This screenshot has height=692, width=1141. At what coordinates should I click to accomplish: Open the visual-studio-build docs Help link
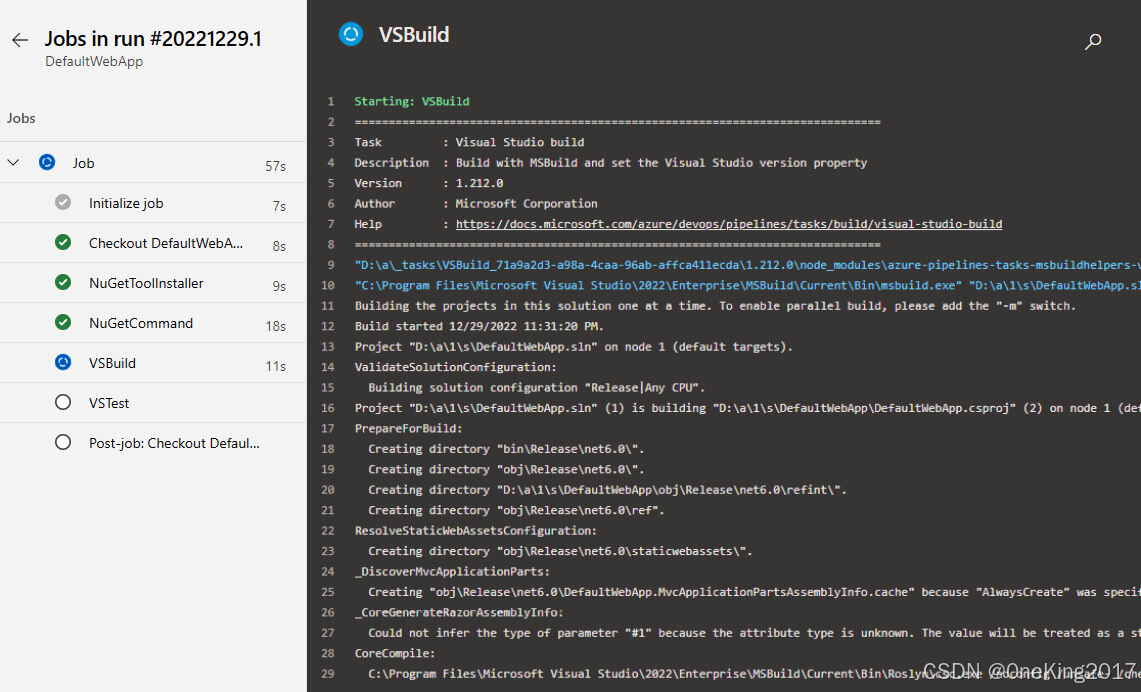(728, 224)
